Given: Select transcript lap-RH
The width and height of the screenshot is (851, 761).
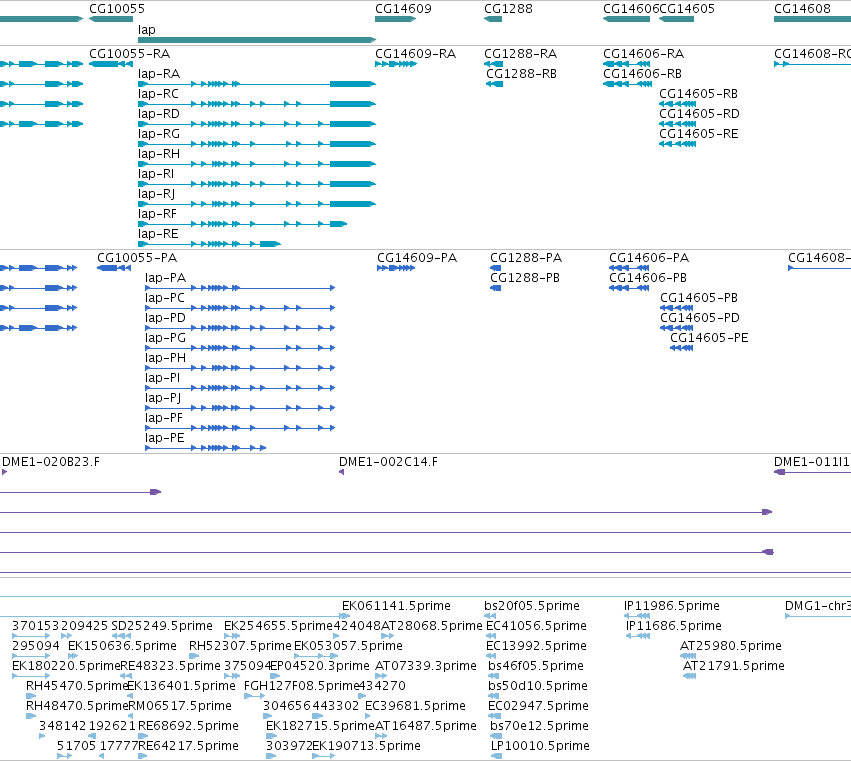Looking at the screenshot, I should tap(257, 164).
